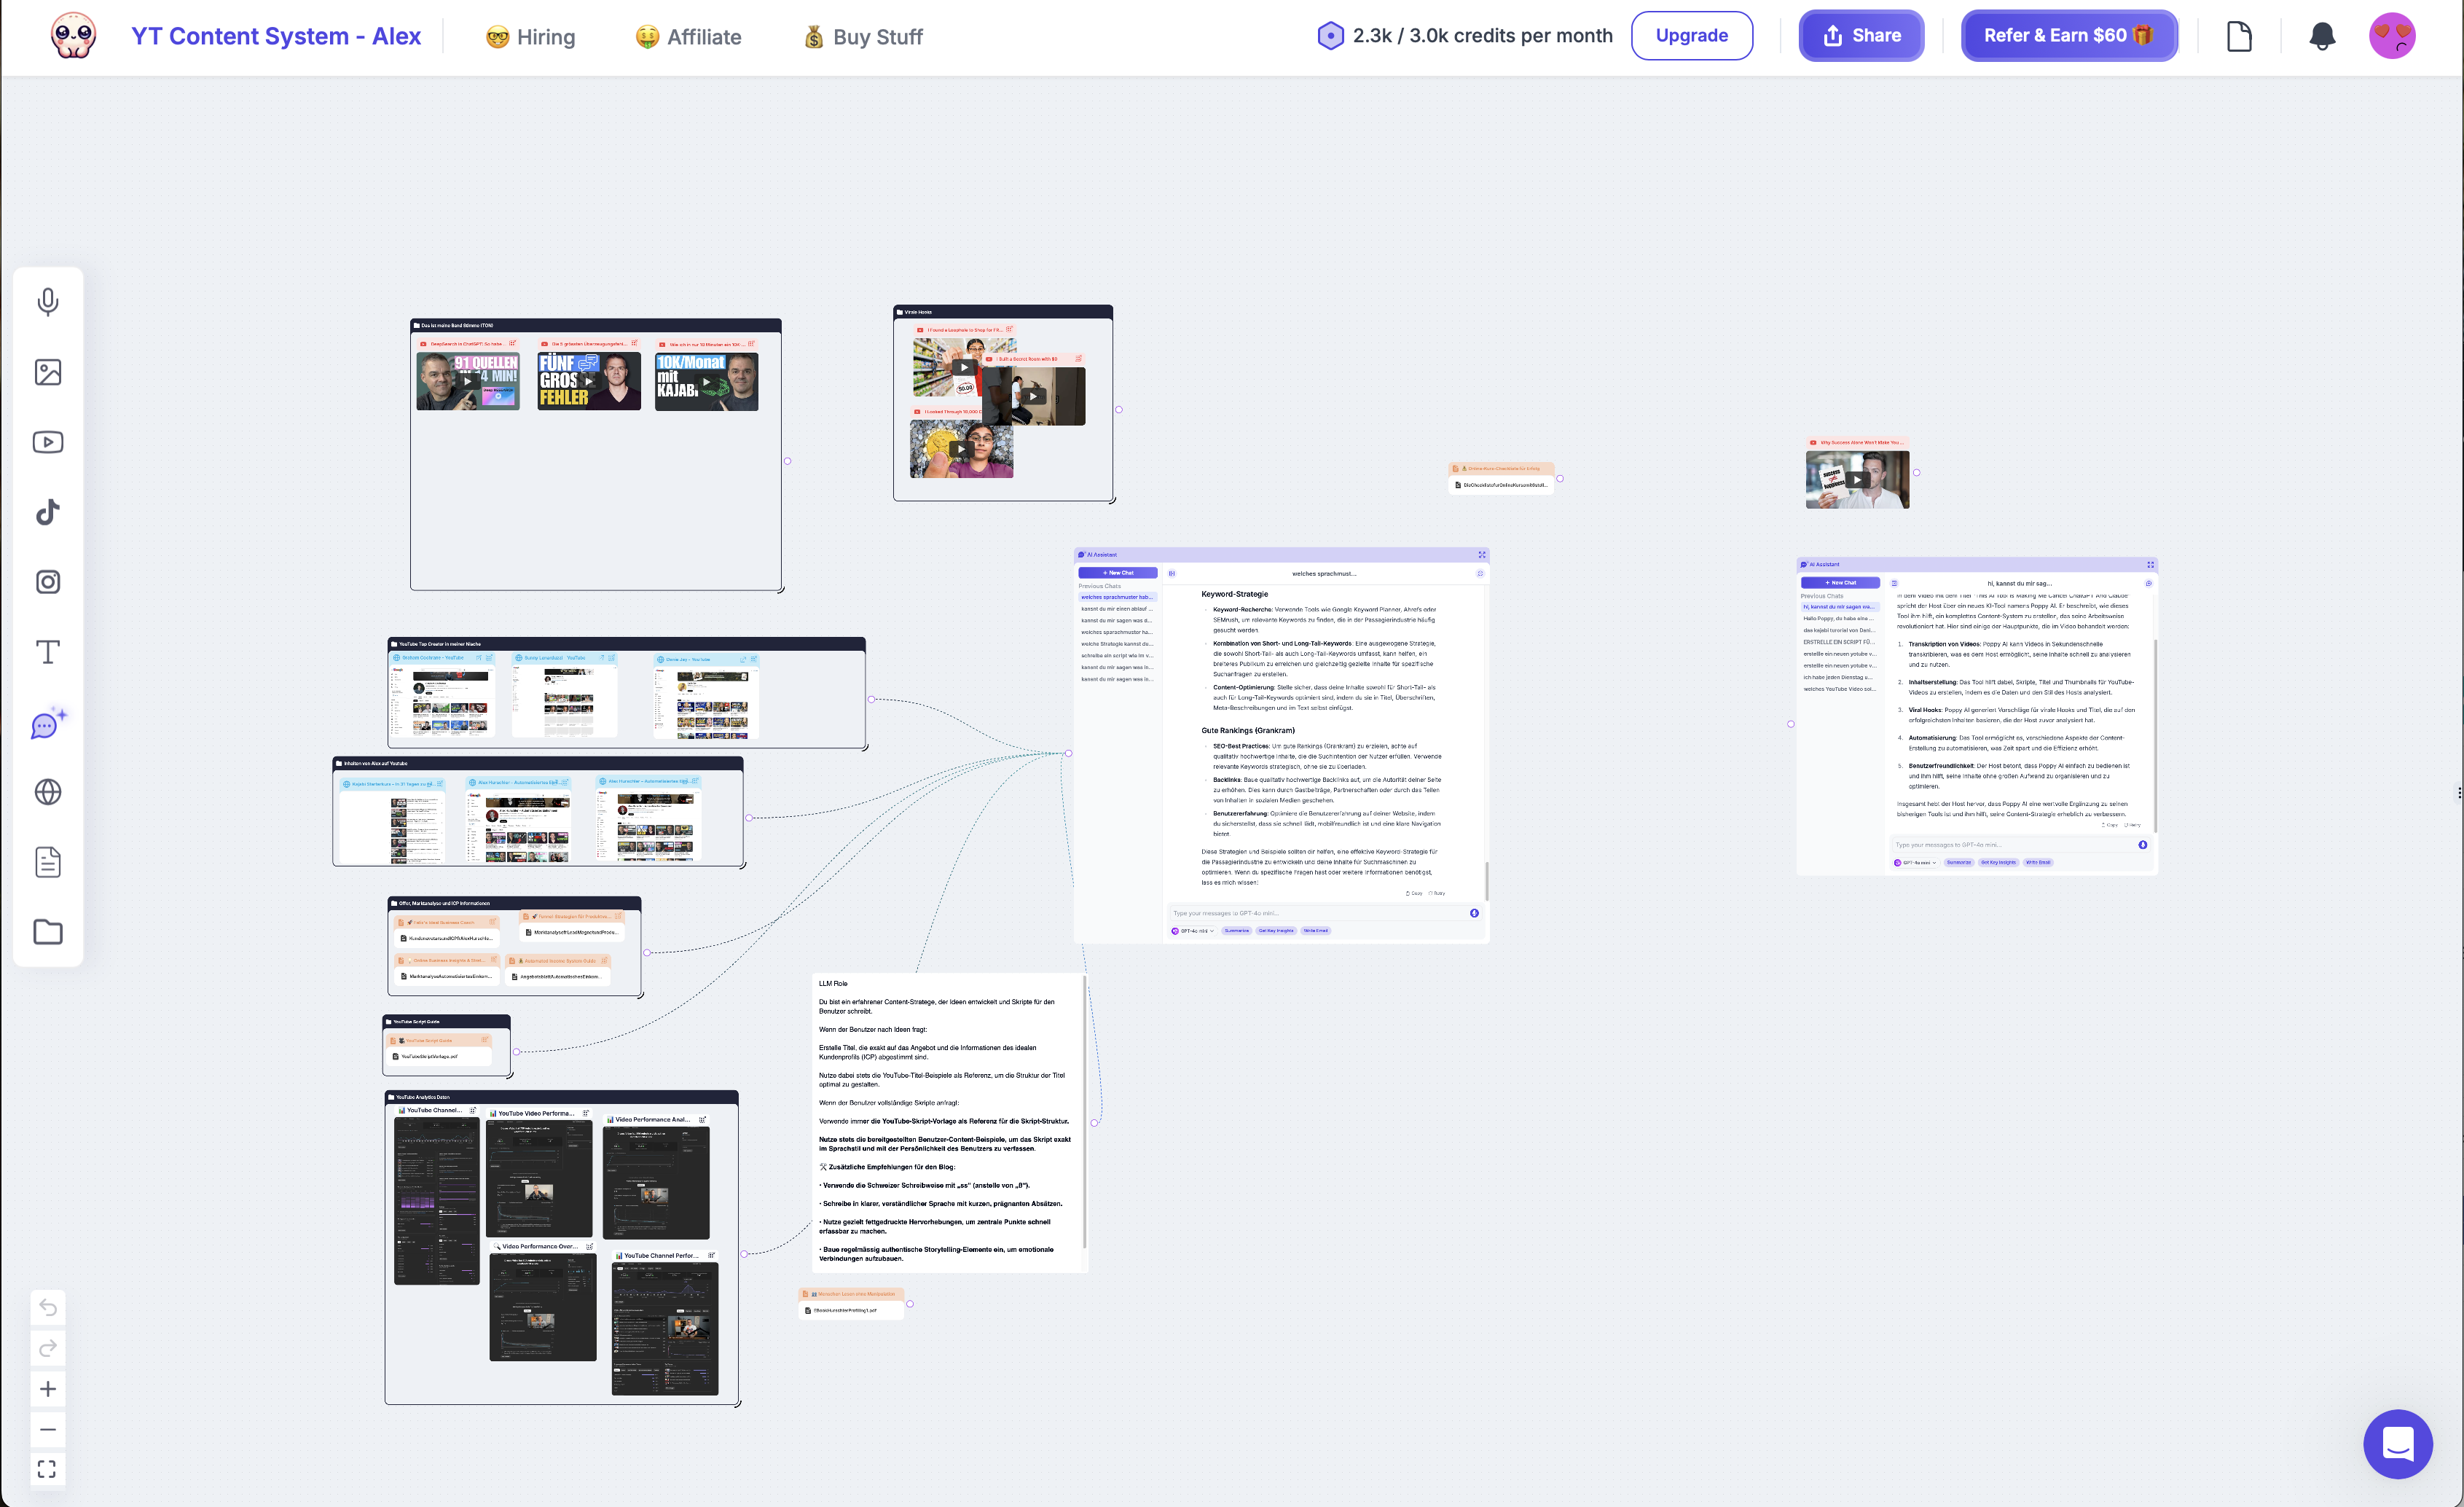Select the image upload tool in sidebar
This screenshot has width=2464, height=1507.
coord(47,372)
